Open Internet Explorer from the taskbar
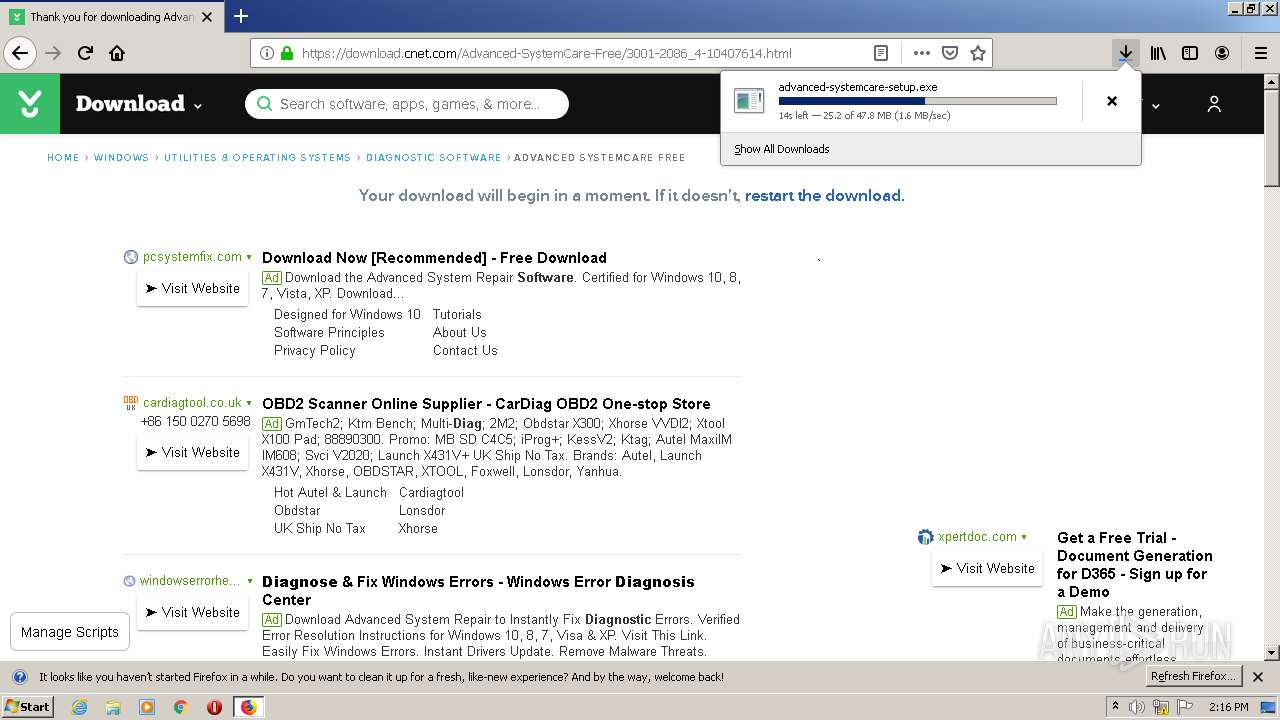 click(79, 707)
